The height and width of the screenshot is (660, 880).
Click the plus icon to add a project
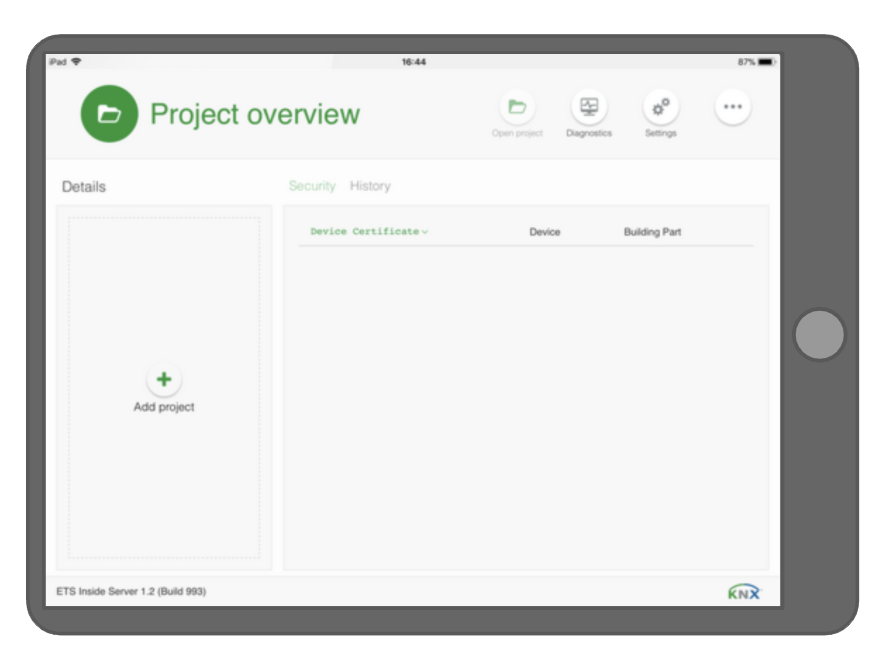[166, 378]
